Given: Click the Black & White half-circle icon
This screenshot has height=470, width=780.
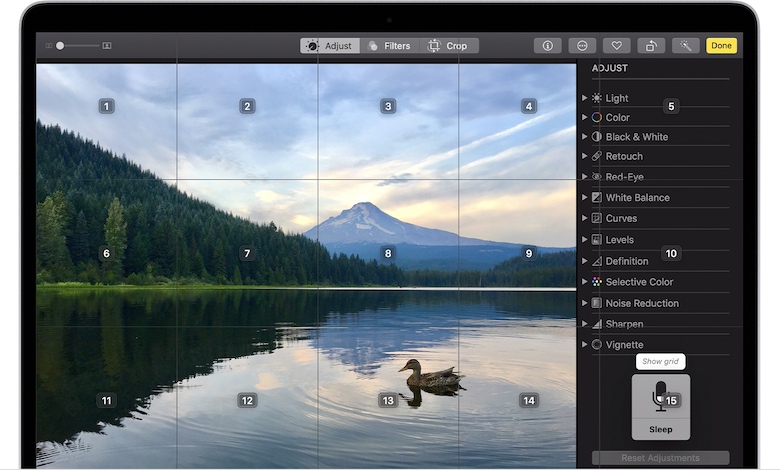Looking at the screenshot, I should pyautogui.click(x=597, y=136).
